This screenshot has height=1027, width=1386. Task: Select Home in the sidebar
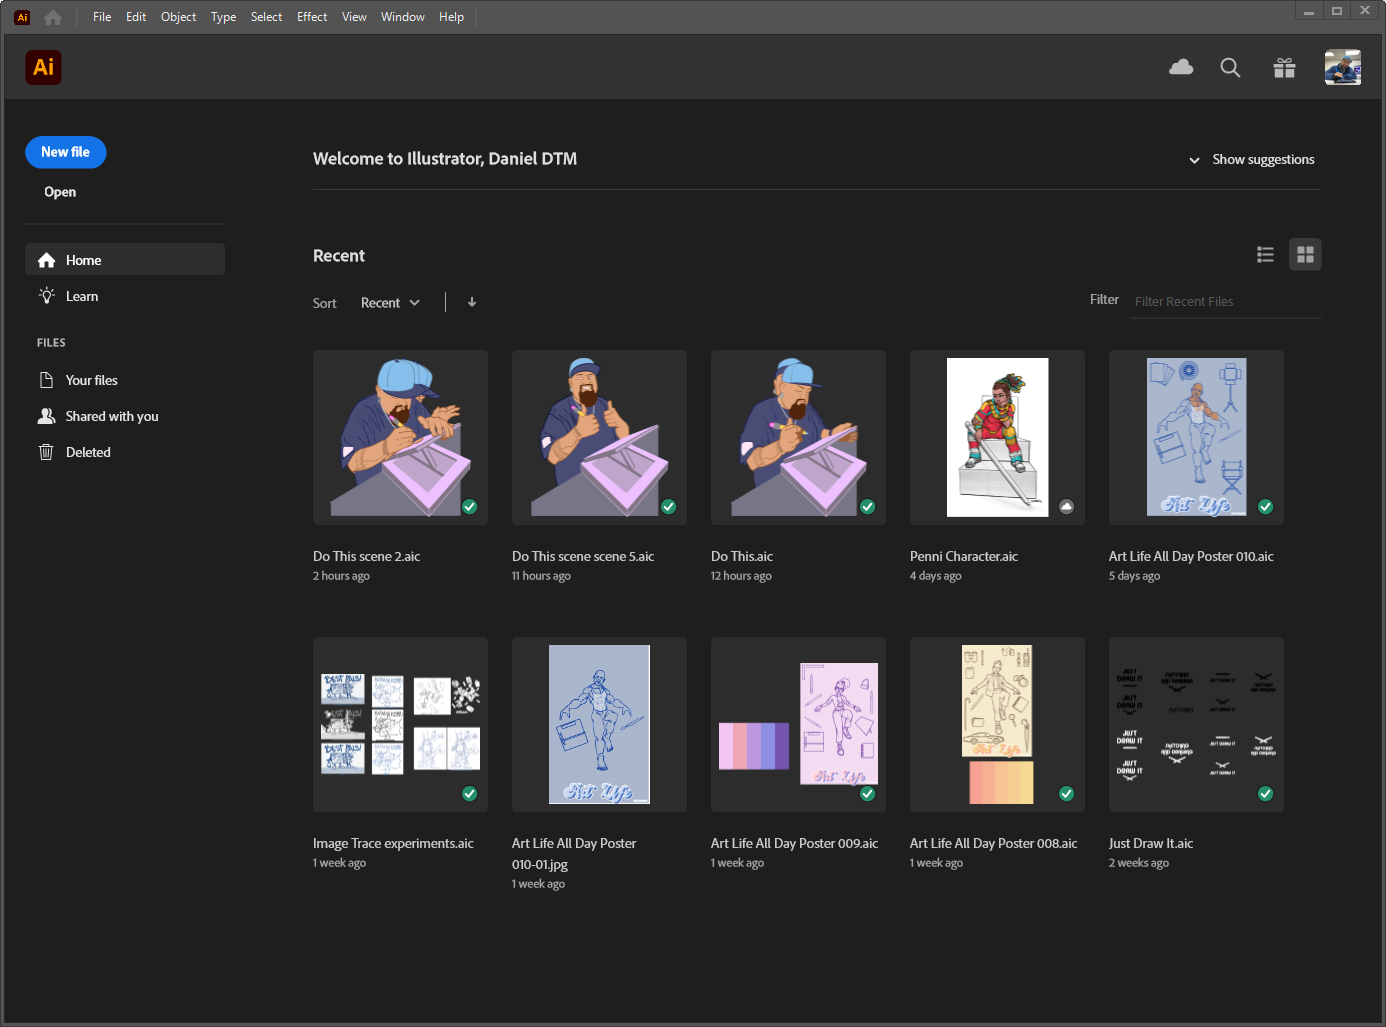tap(125, 260)
